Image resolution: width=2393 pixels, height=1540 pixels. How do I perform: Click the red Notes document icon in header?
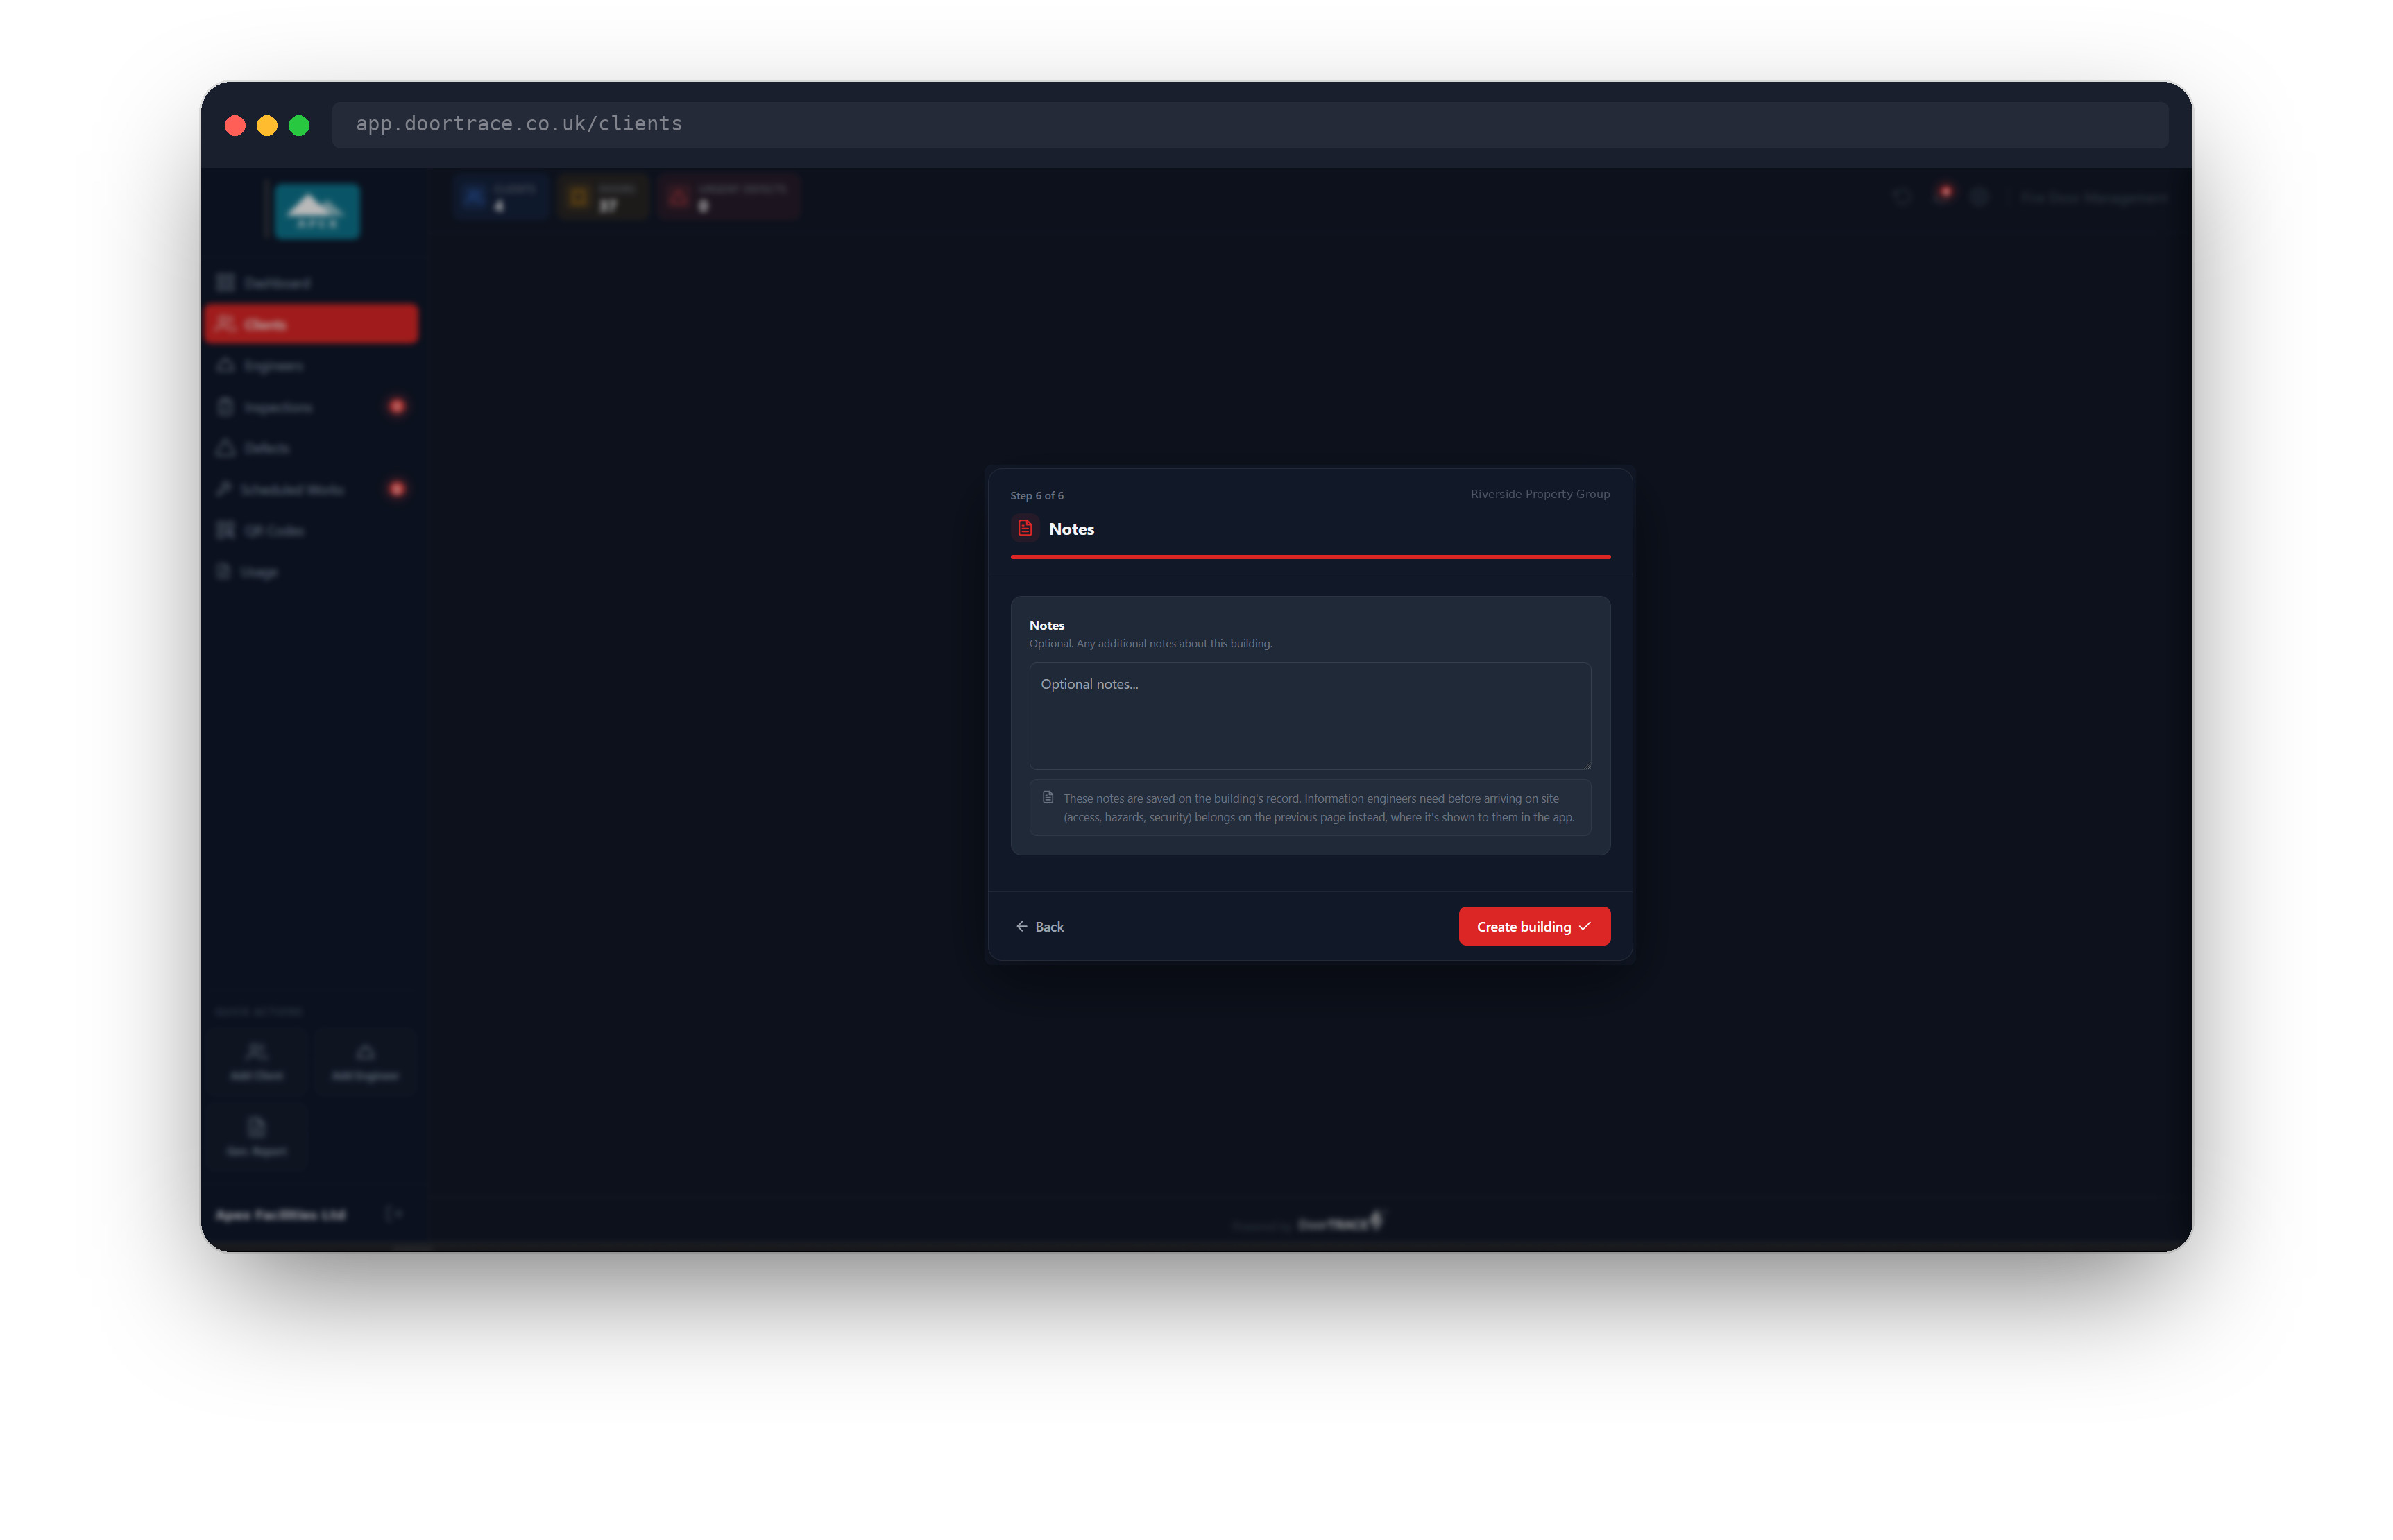(1025, 528)
